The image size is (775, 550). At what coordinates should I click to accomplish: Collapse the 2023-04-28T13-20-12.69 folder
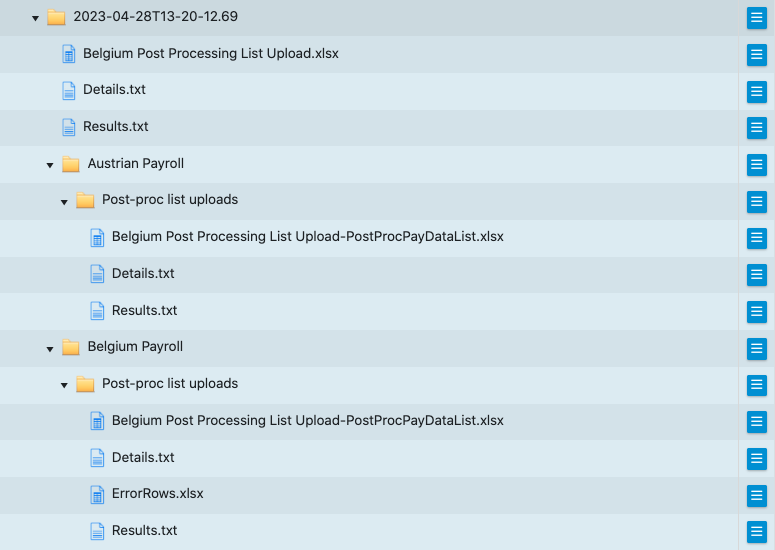pyautogui.click(x=35, y=18)
